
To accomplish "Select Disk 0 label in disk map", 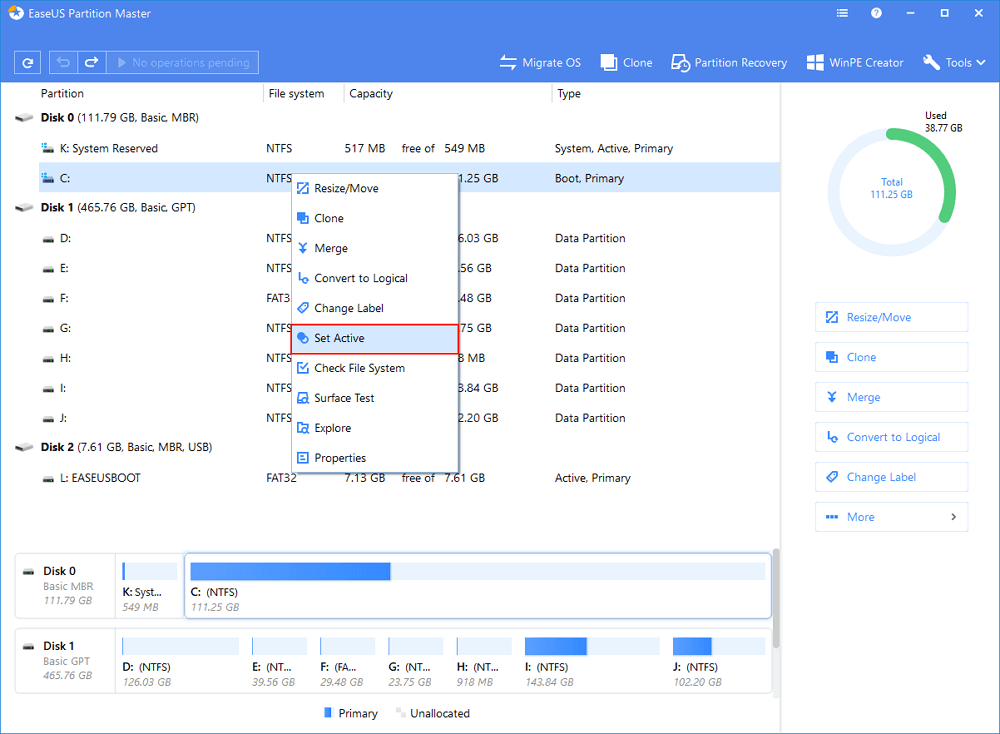I will pos(65,585).
